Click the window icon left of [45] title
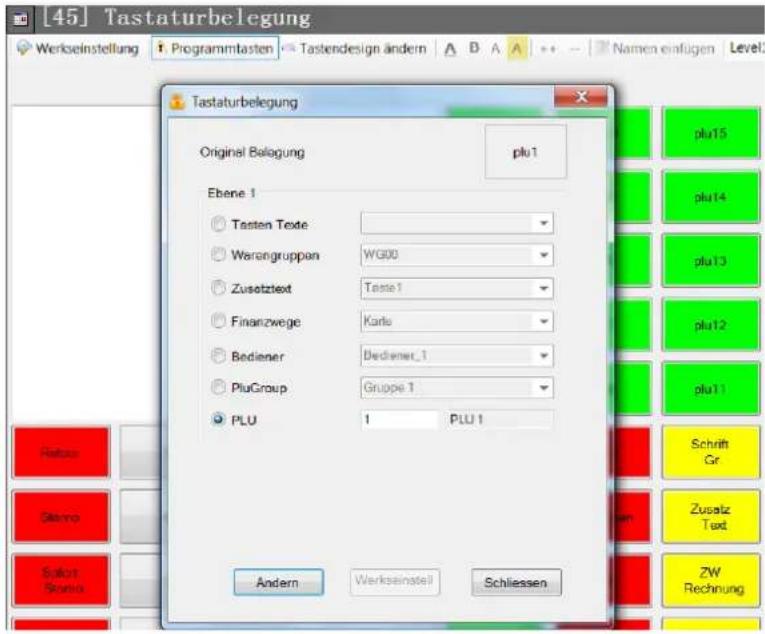Image resolution: width=765 pixels, height=634 pixels. (20, 19)
